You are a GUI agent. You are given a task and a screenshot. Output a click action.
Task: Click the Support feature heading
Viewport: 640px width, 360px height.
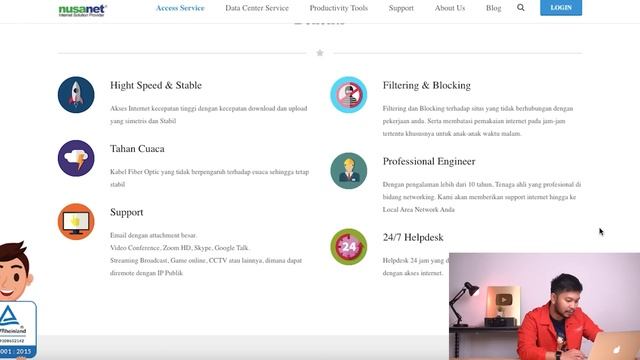point(127,212)
